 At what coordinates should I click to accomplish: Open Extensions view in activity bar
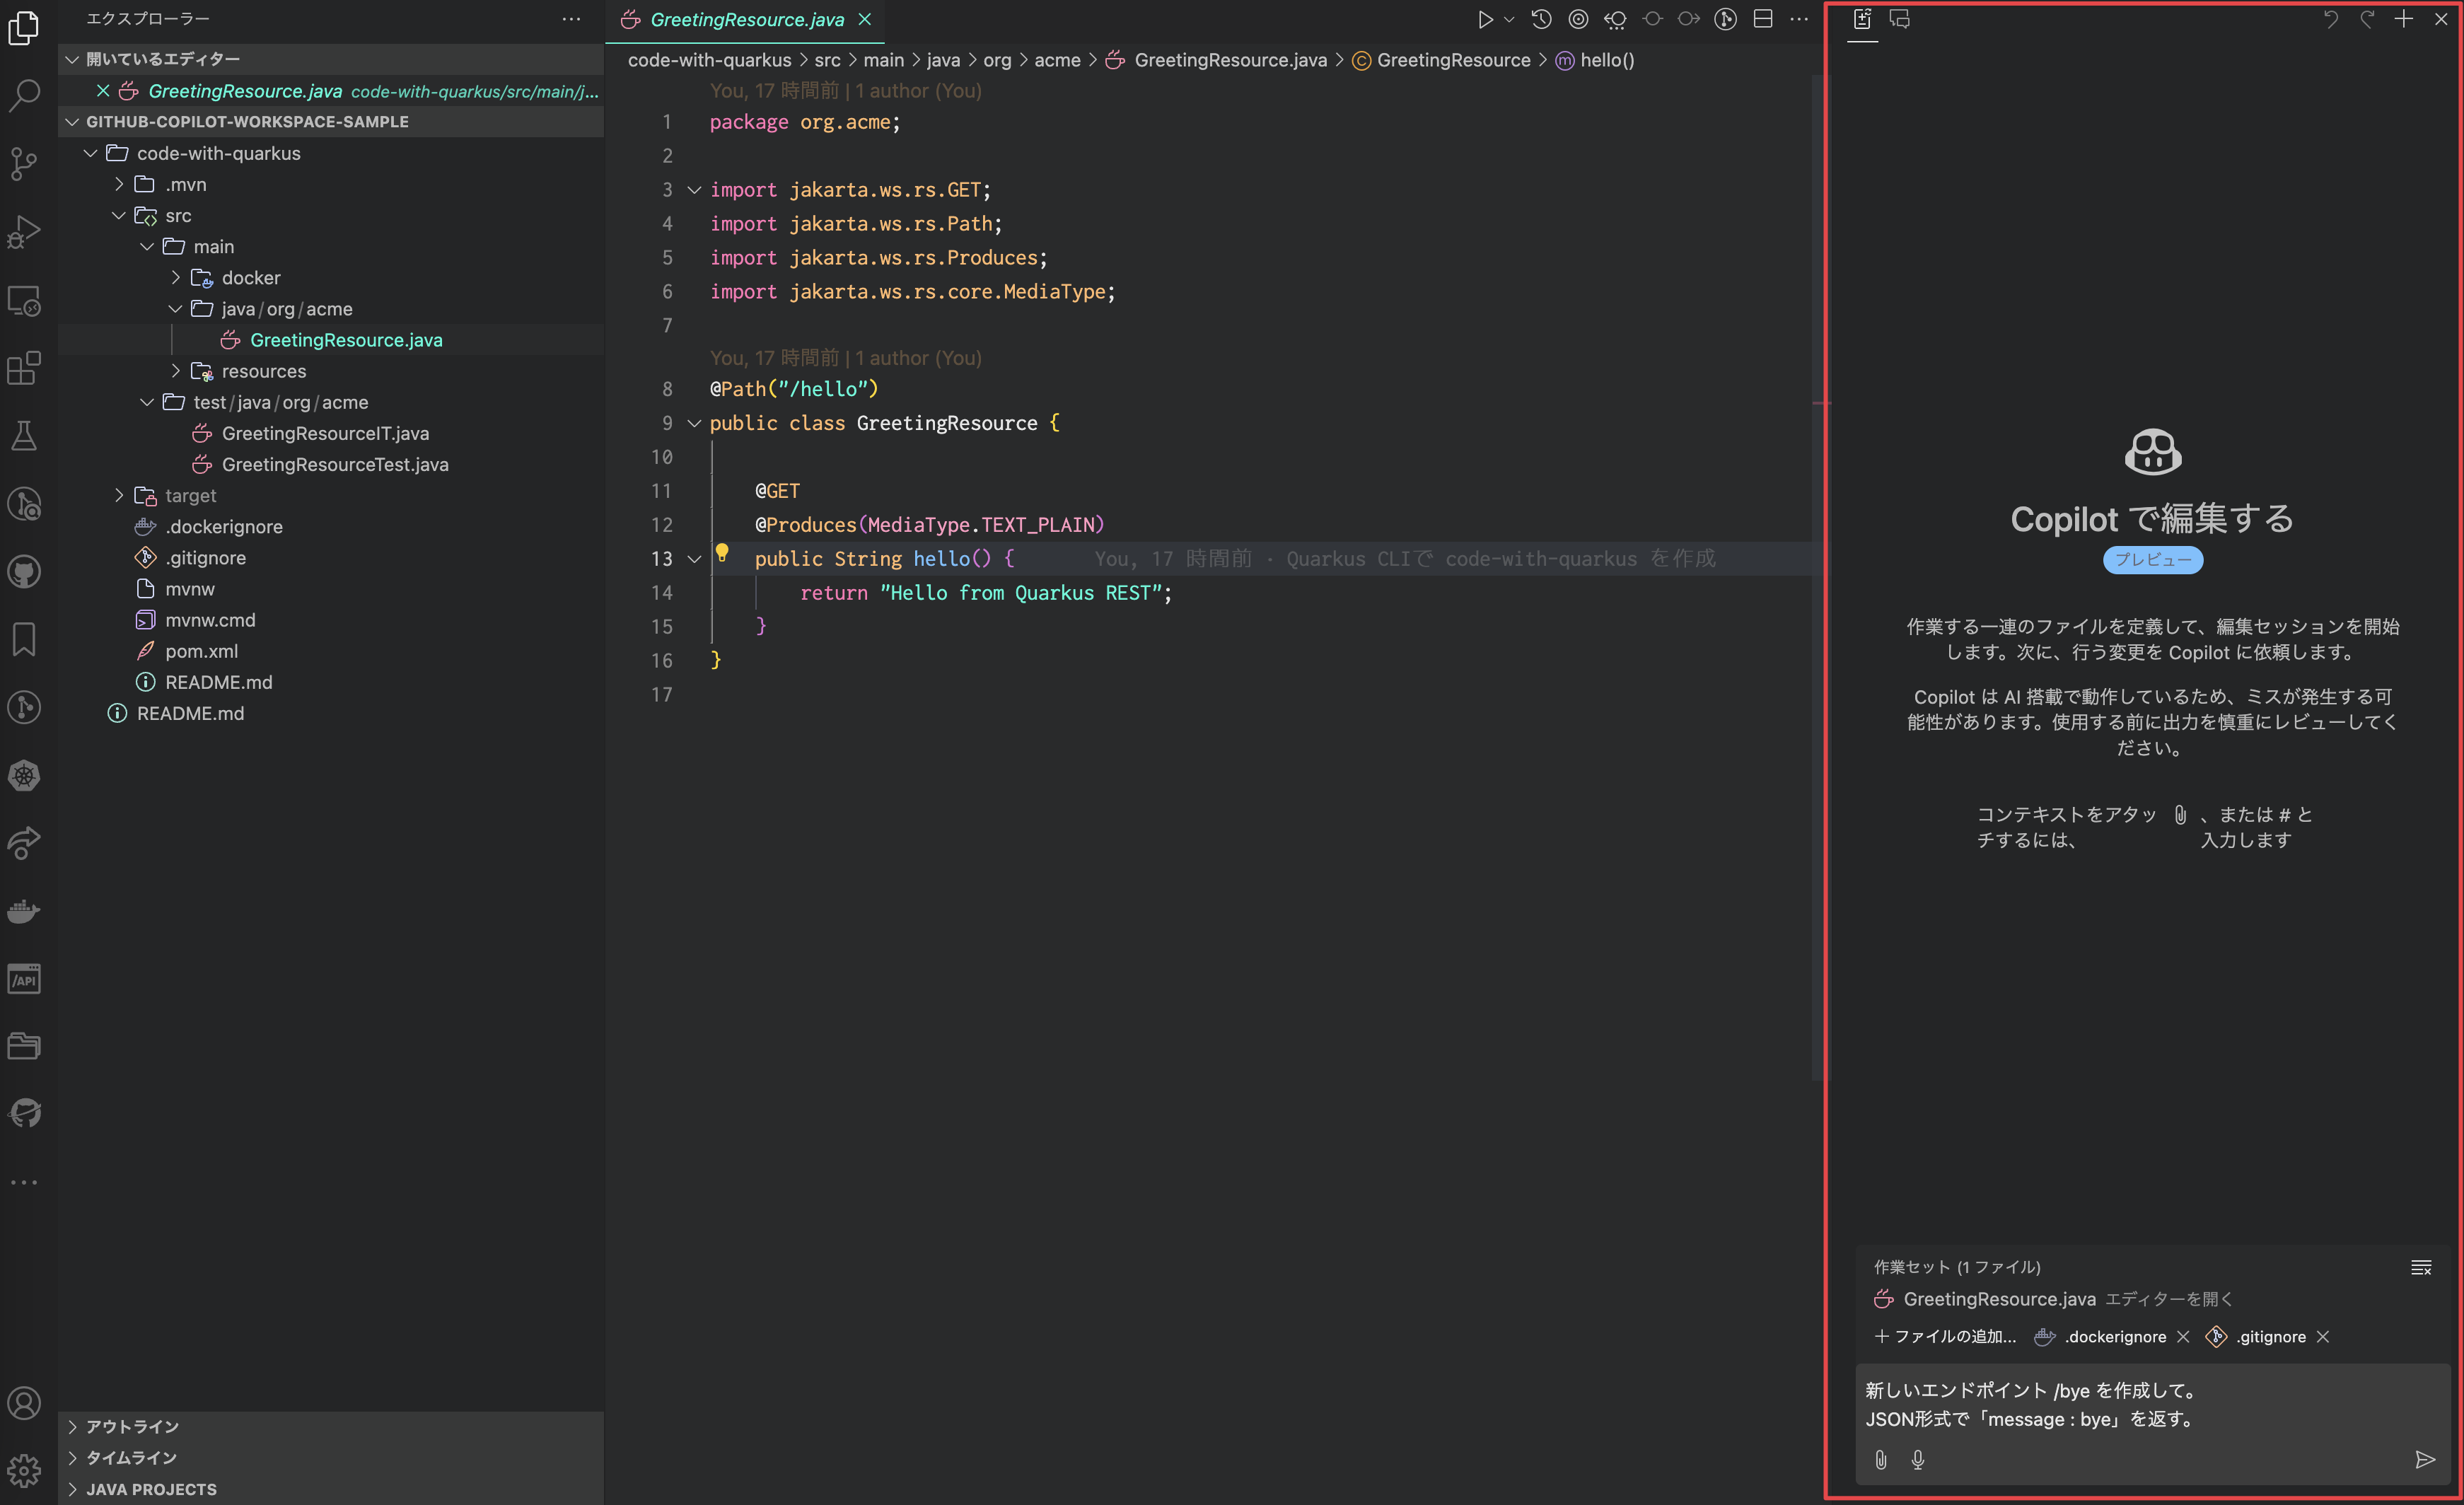point(24,368)
